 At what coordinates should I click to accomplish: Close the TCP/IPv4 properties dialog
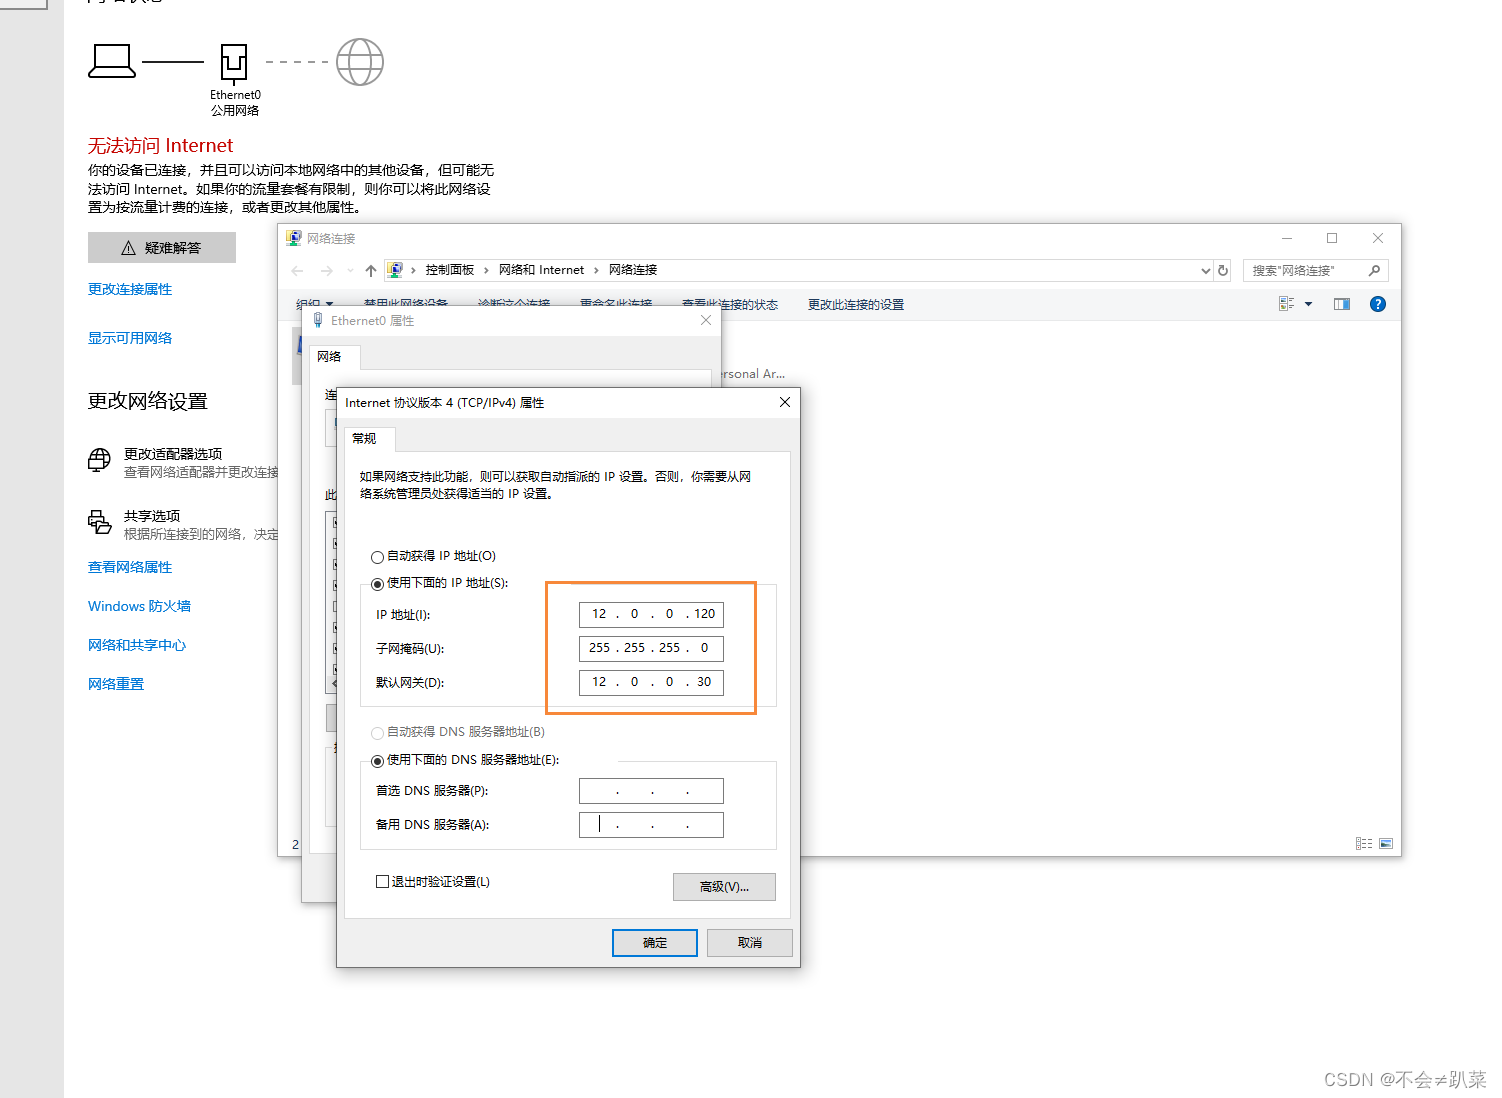pyautogui.click(x=785, y=402)
